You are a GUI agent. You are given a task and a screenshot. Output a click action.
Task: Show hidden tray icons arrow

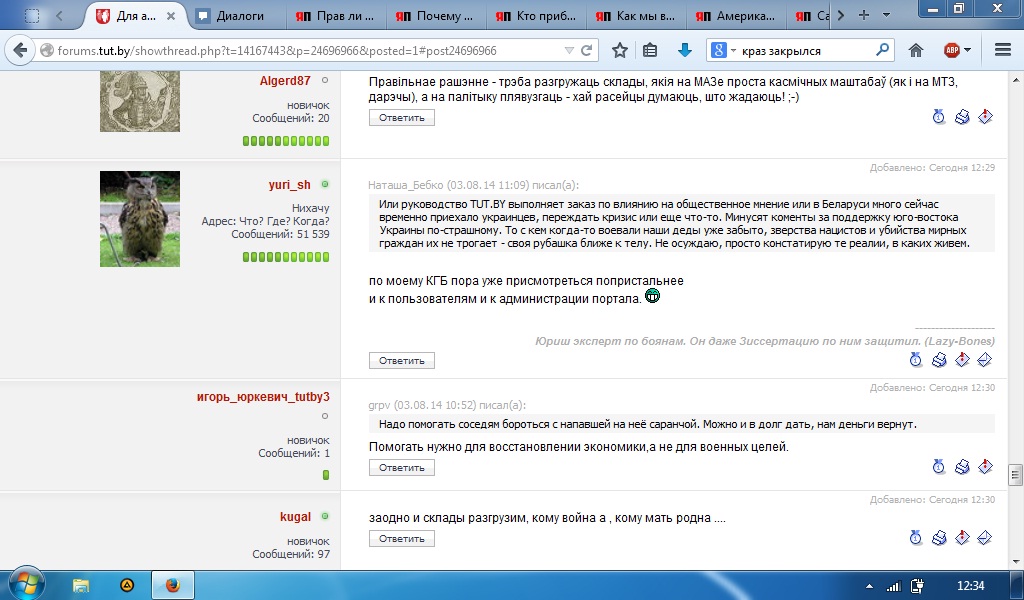tap(869, 586)
